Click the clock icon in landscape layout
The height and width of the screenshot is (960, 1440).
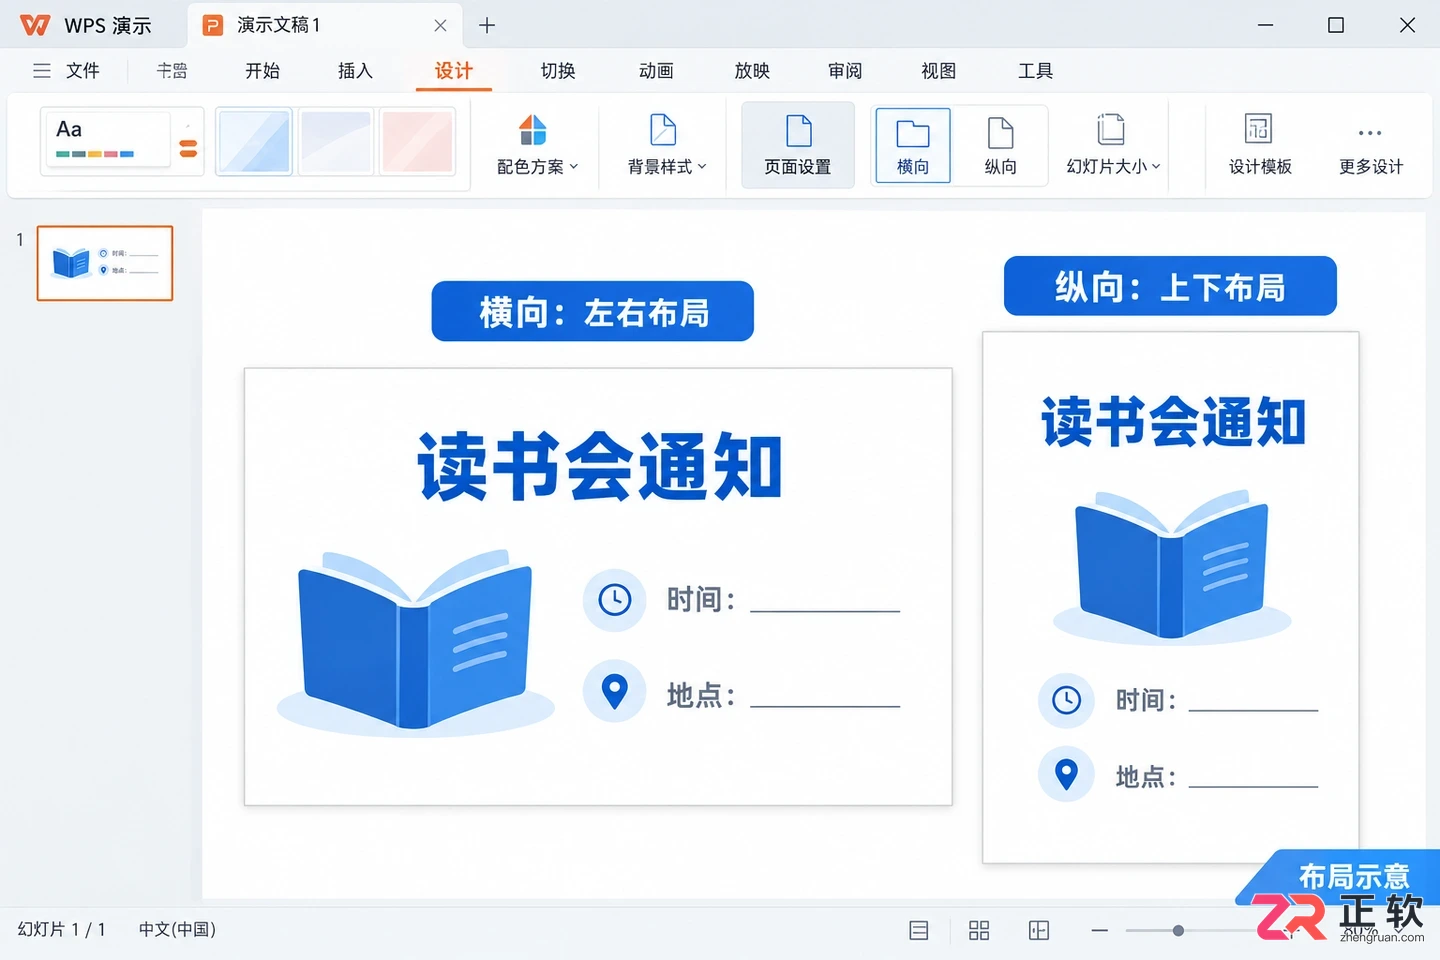tap(614, 600)
